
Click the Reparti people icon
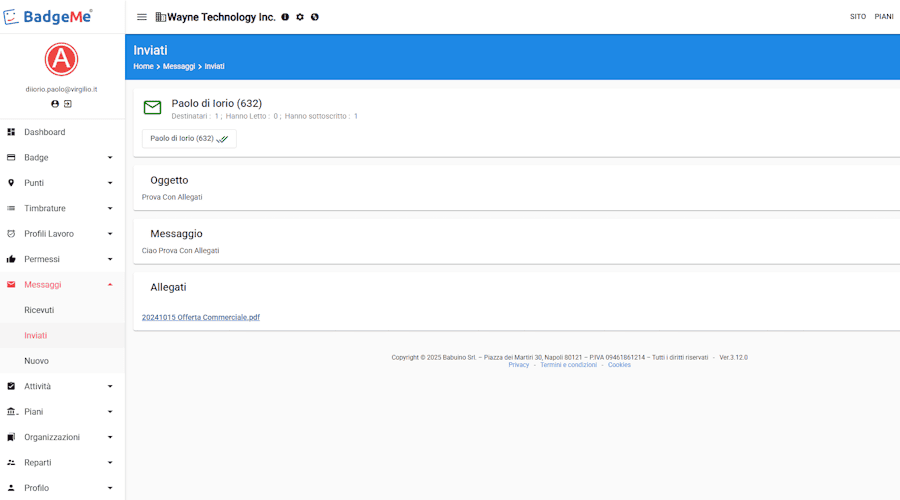(x=11, y=463)
